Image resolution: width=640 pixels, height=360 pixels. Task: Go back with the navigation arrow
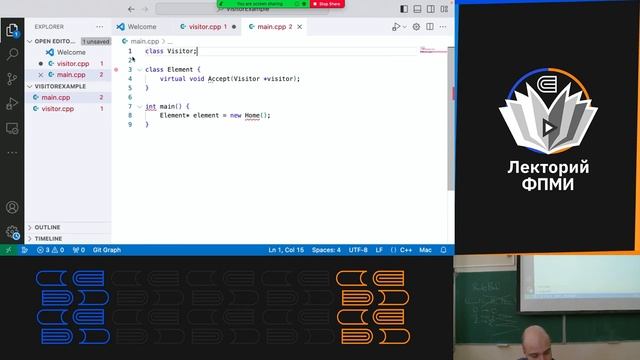pos(131,9)
